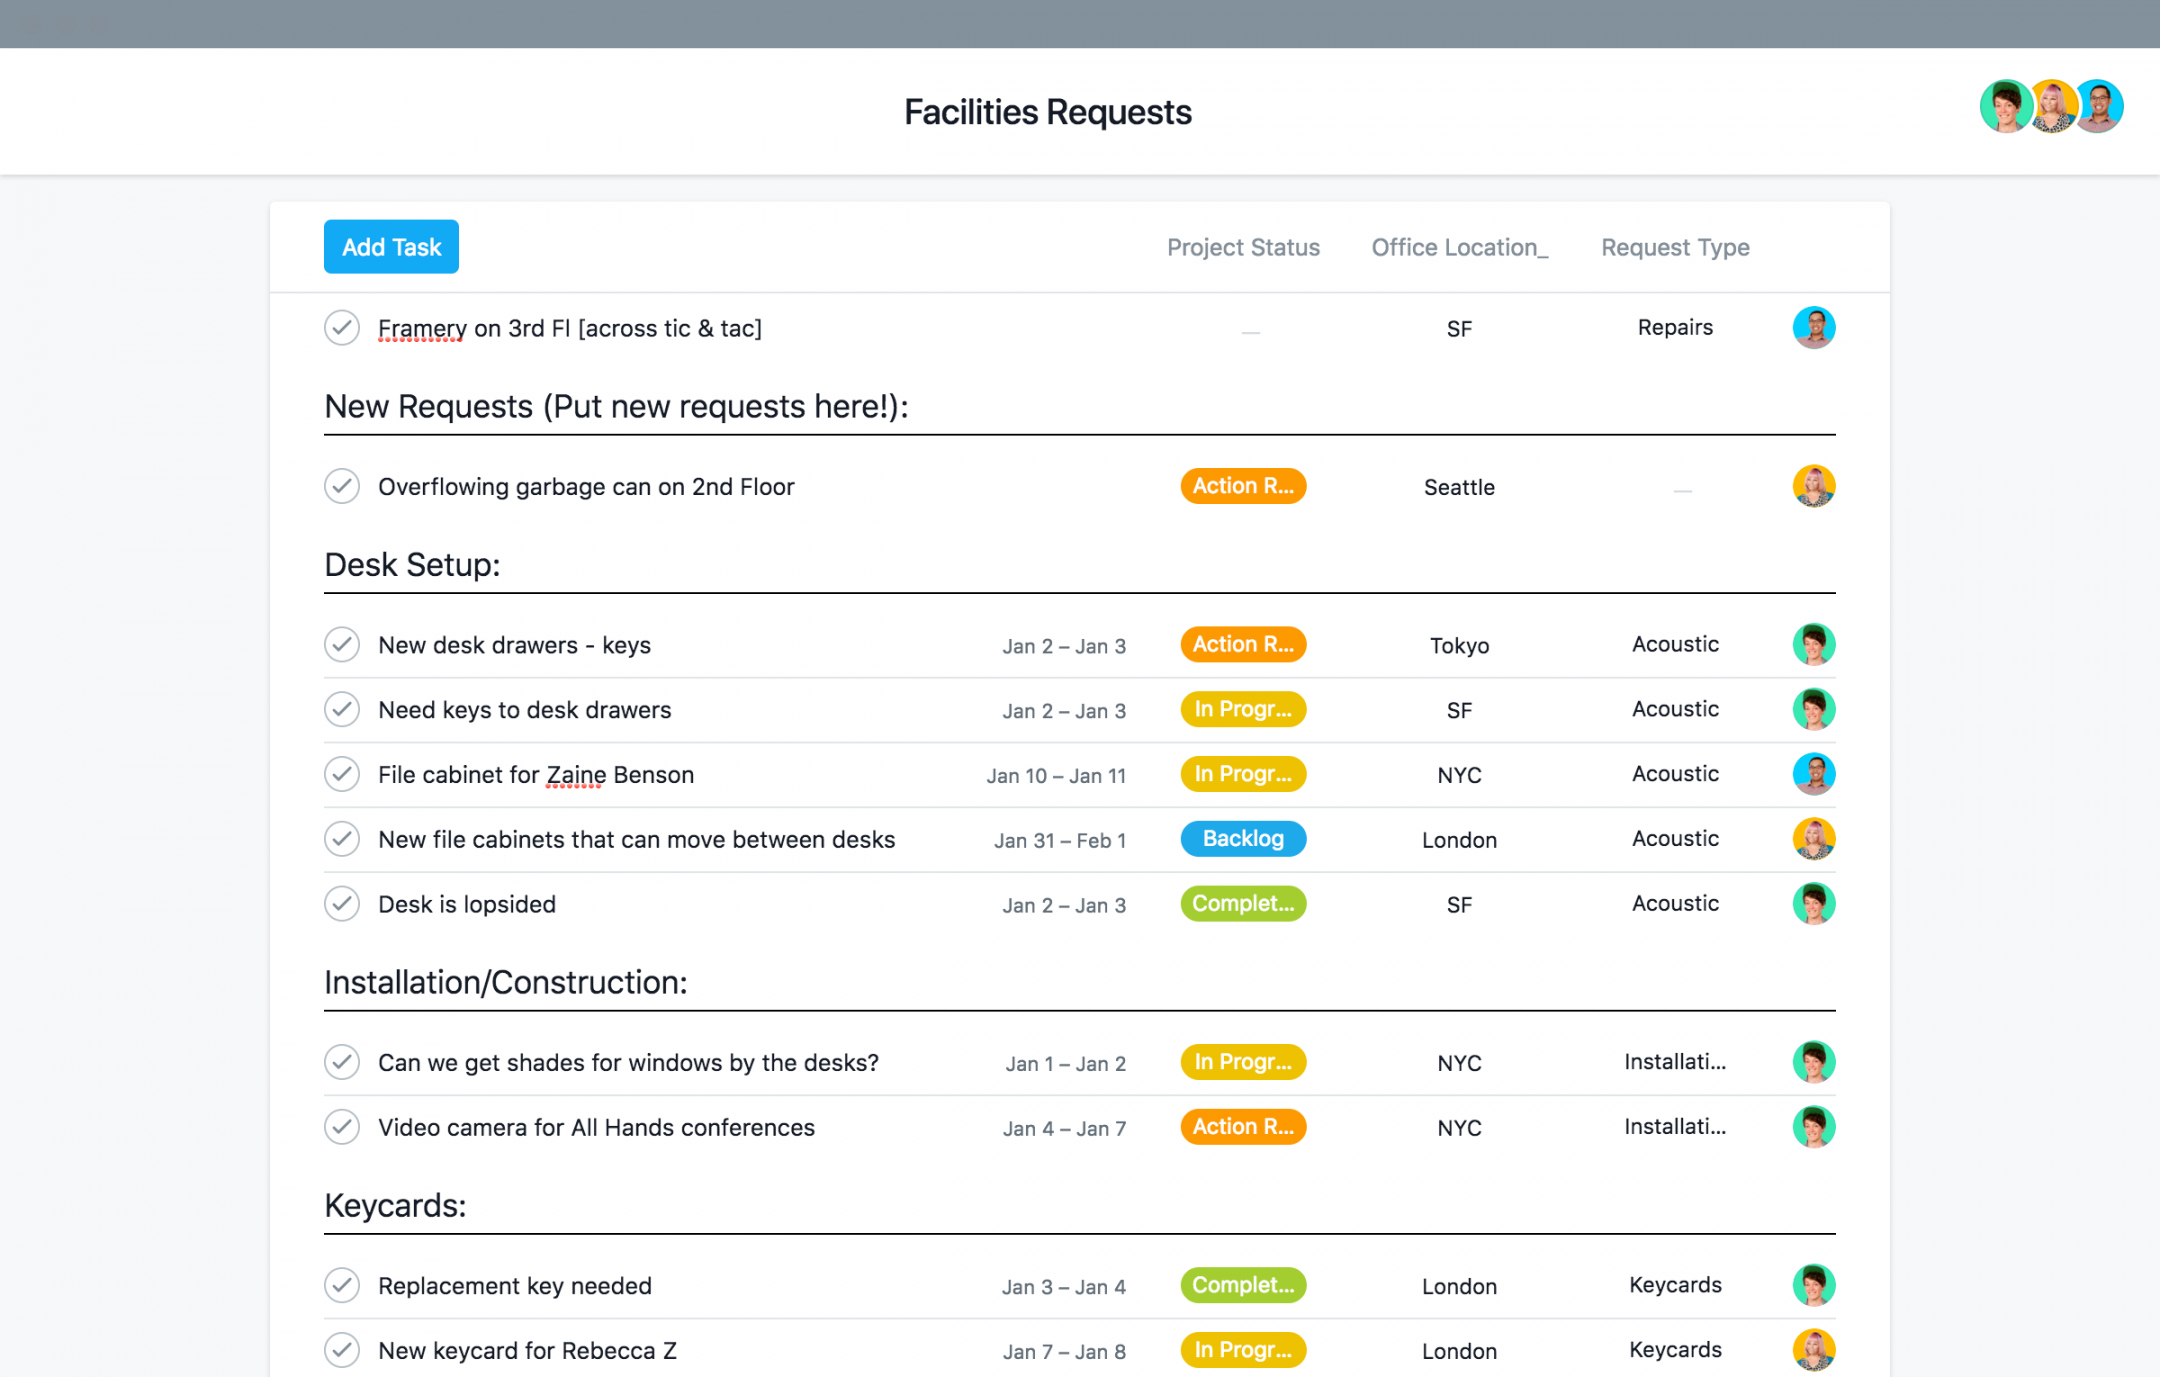Click assignee avatar on Video camera row
This screenshot has width=2160, height=1377.
[1813, 1127]
